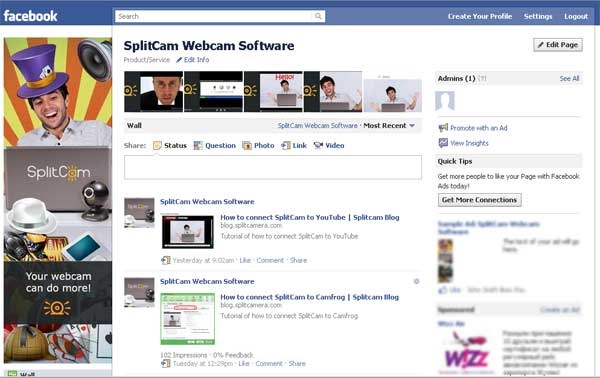Click the status update text box

[x=273, y=167]
